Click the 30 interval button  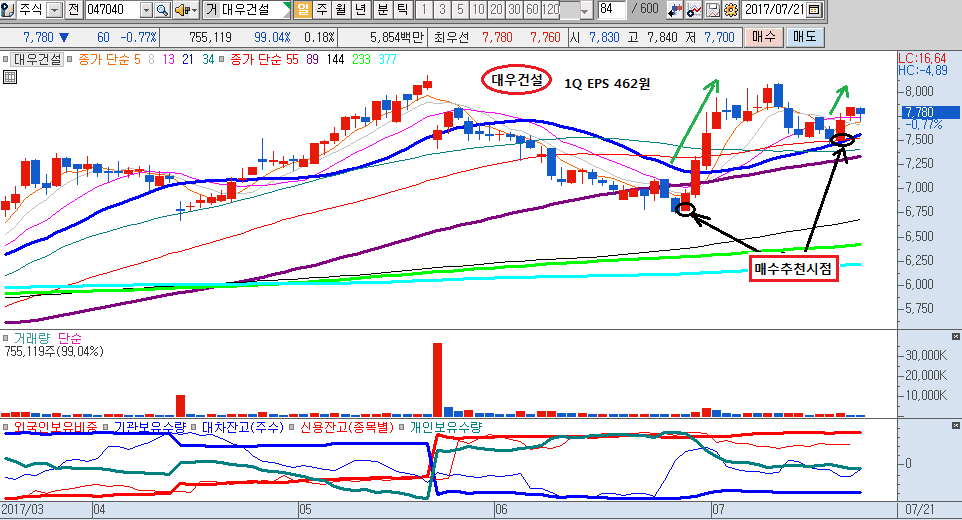coord(515,10)
